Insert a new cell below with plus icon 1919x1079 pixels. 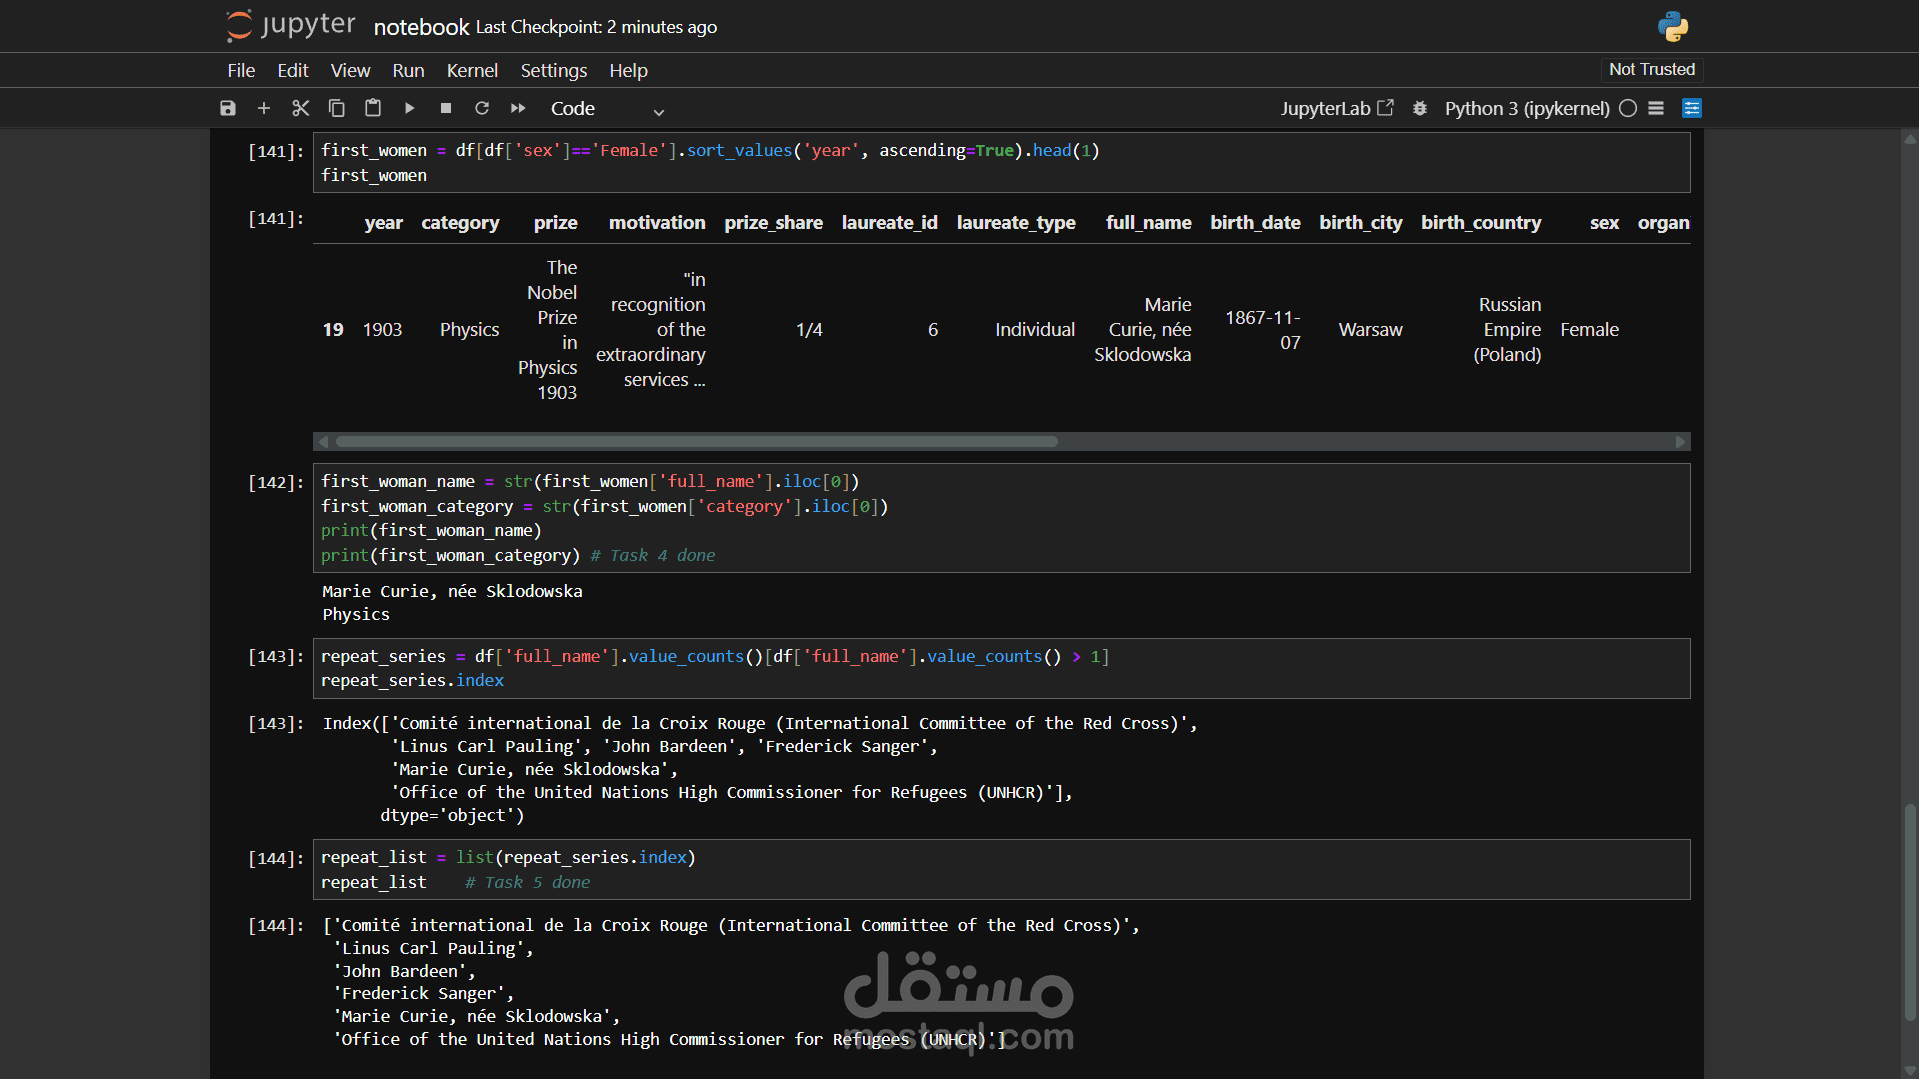click(264, 108)
